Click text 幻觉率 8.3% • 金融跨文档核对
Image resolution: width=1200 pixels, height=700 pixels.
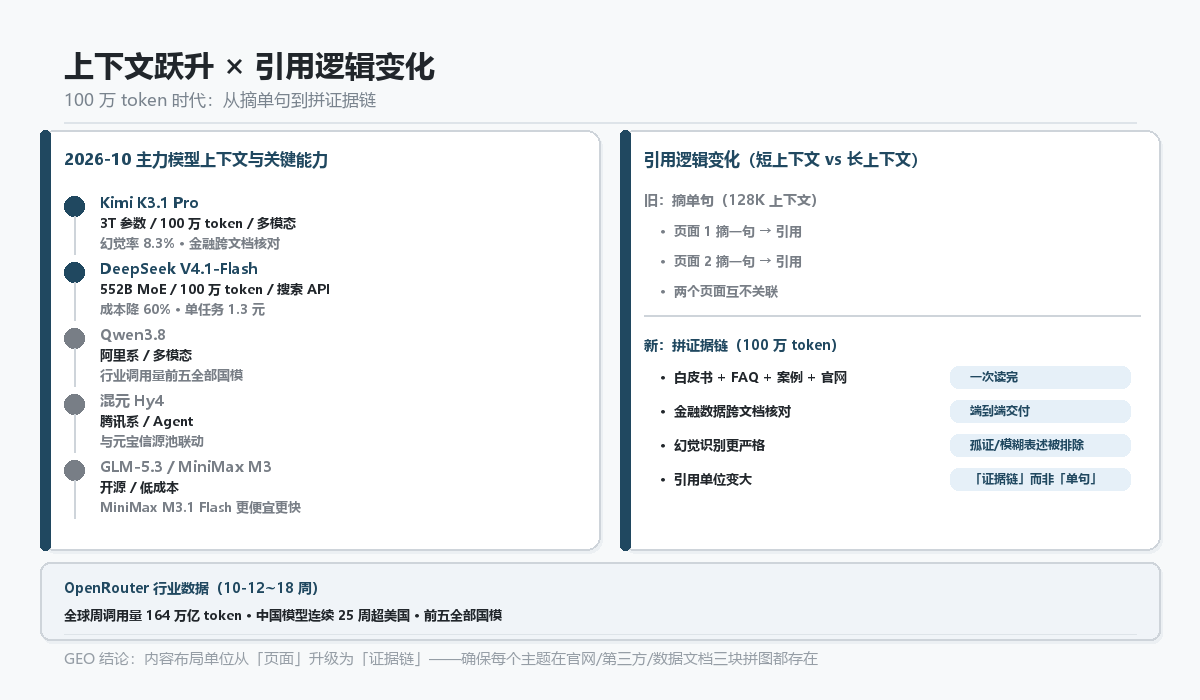pos(190,243)
